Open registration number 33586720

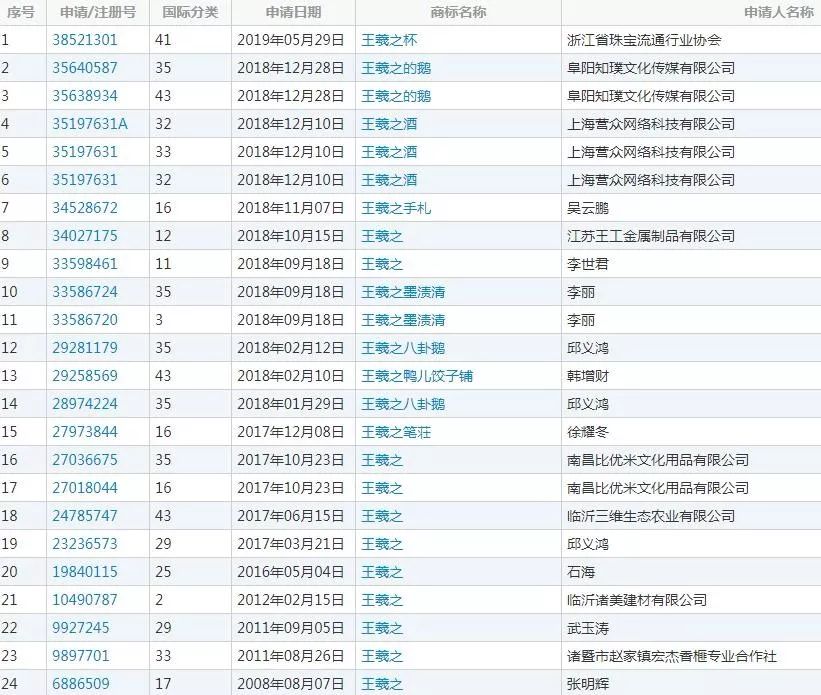[85, 320]
